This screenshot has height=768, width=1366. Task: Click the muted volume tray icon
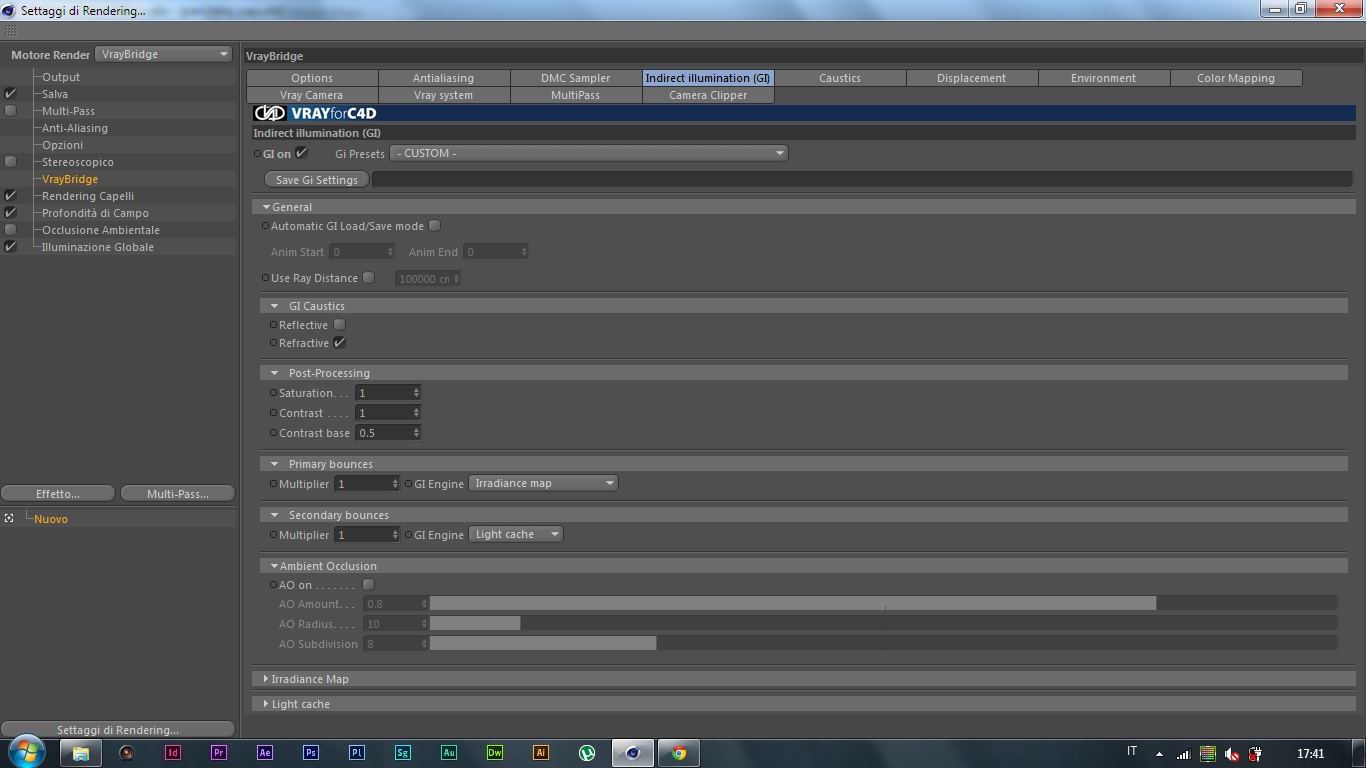coord(1232,754)
